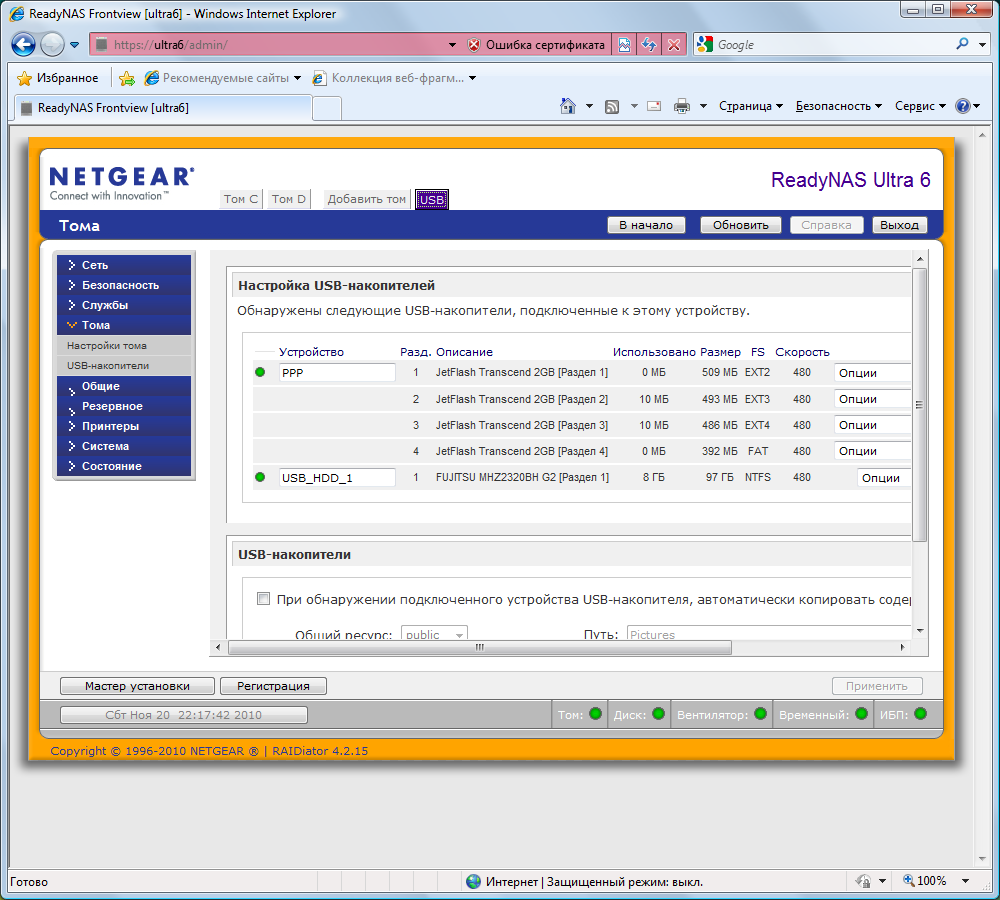Enable automatic copy on USB detection checkbox

[x=263, y=598]
